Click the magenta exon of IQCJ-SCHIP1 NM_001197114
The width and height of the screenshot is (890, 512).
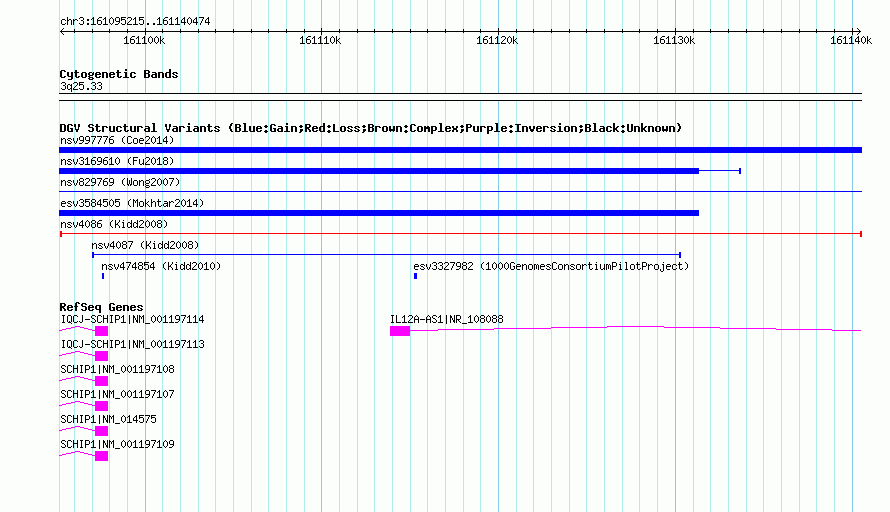pos(102,331)
